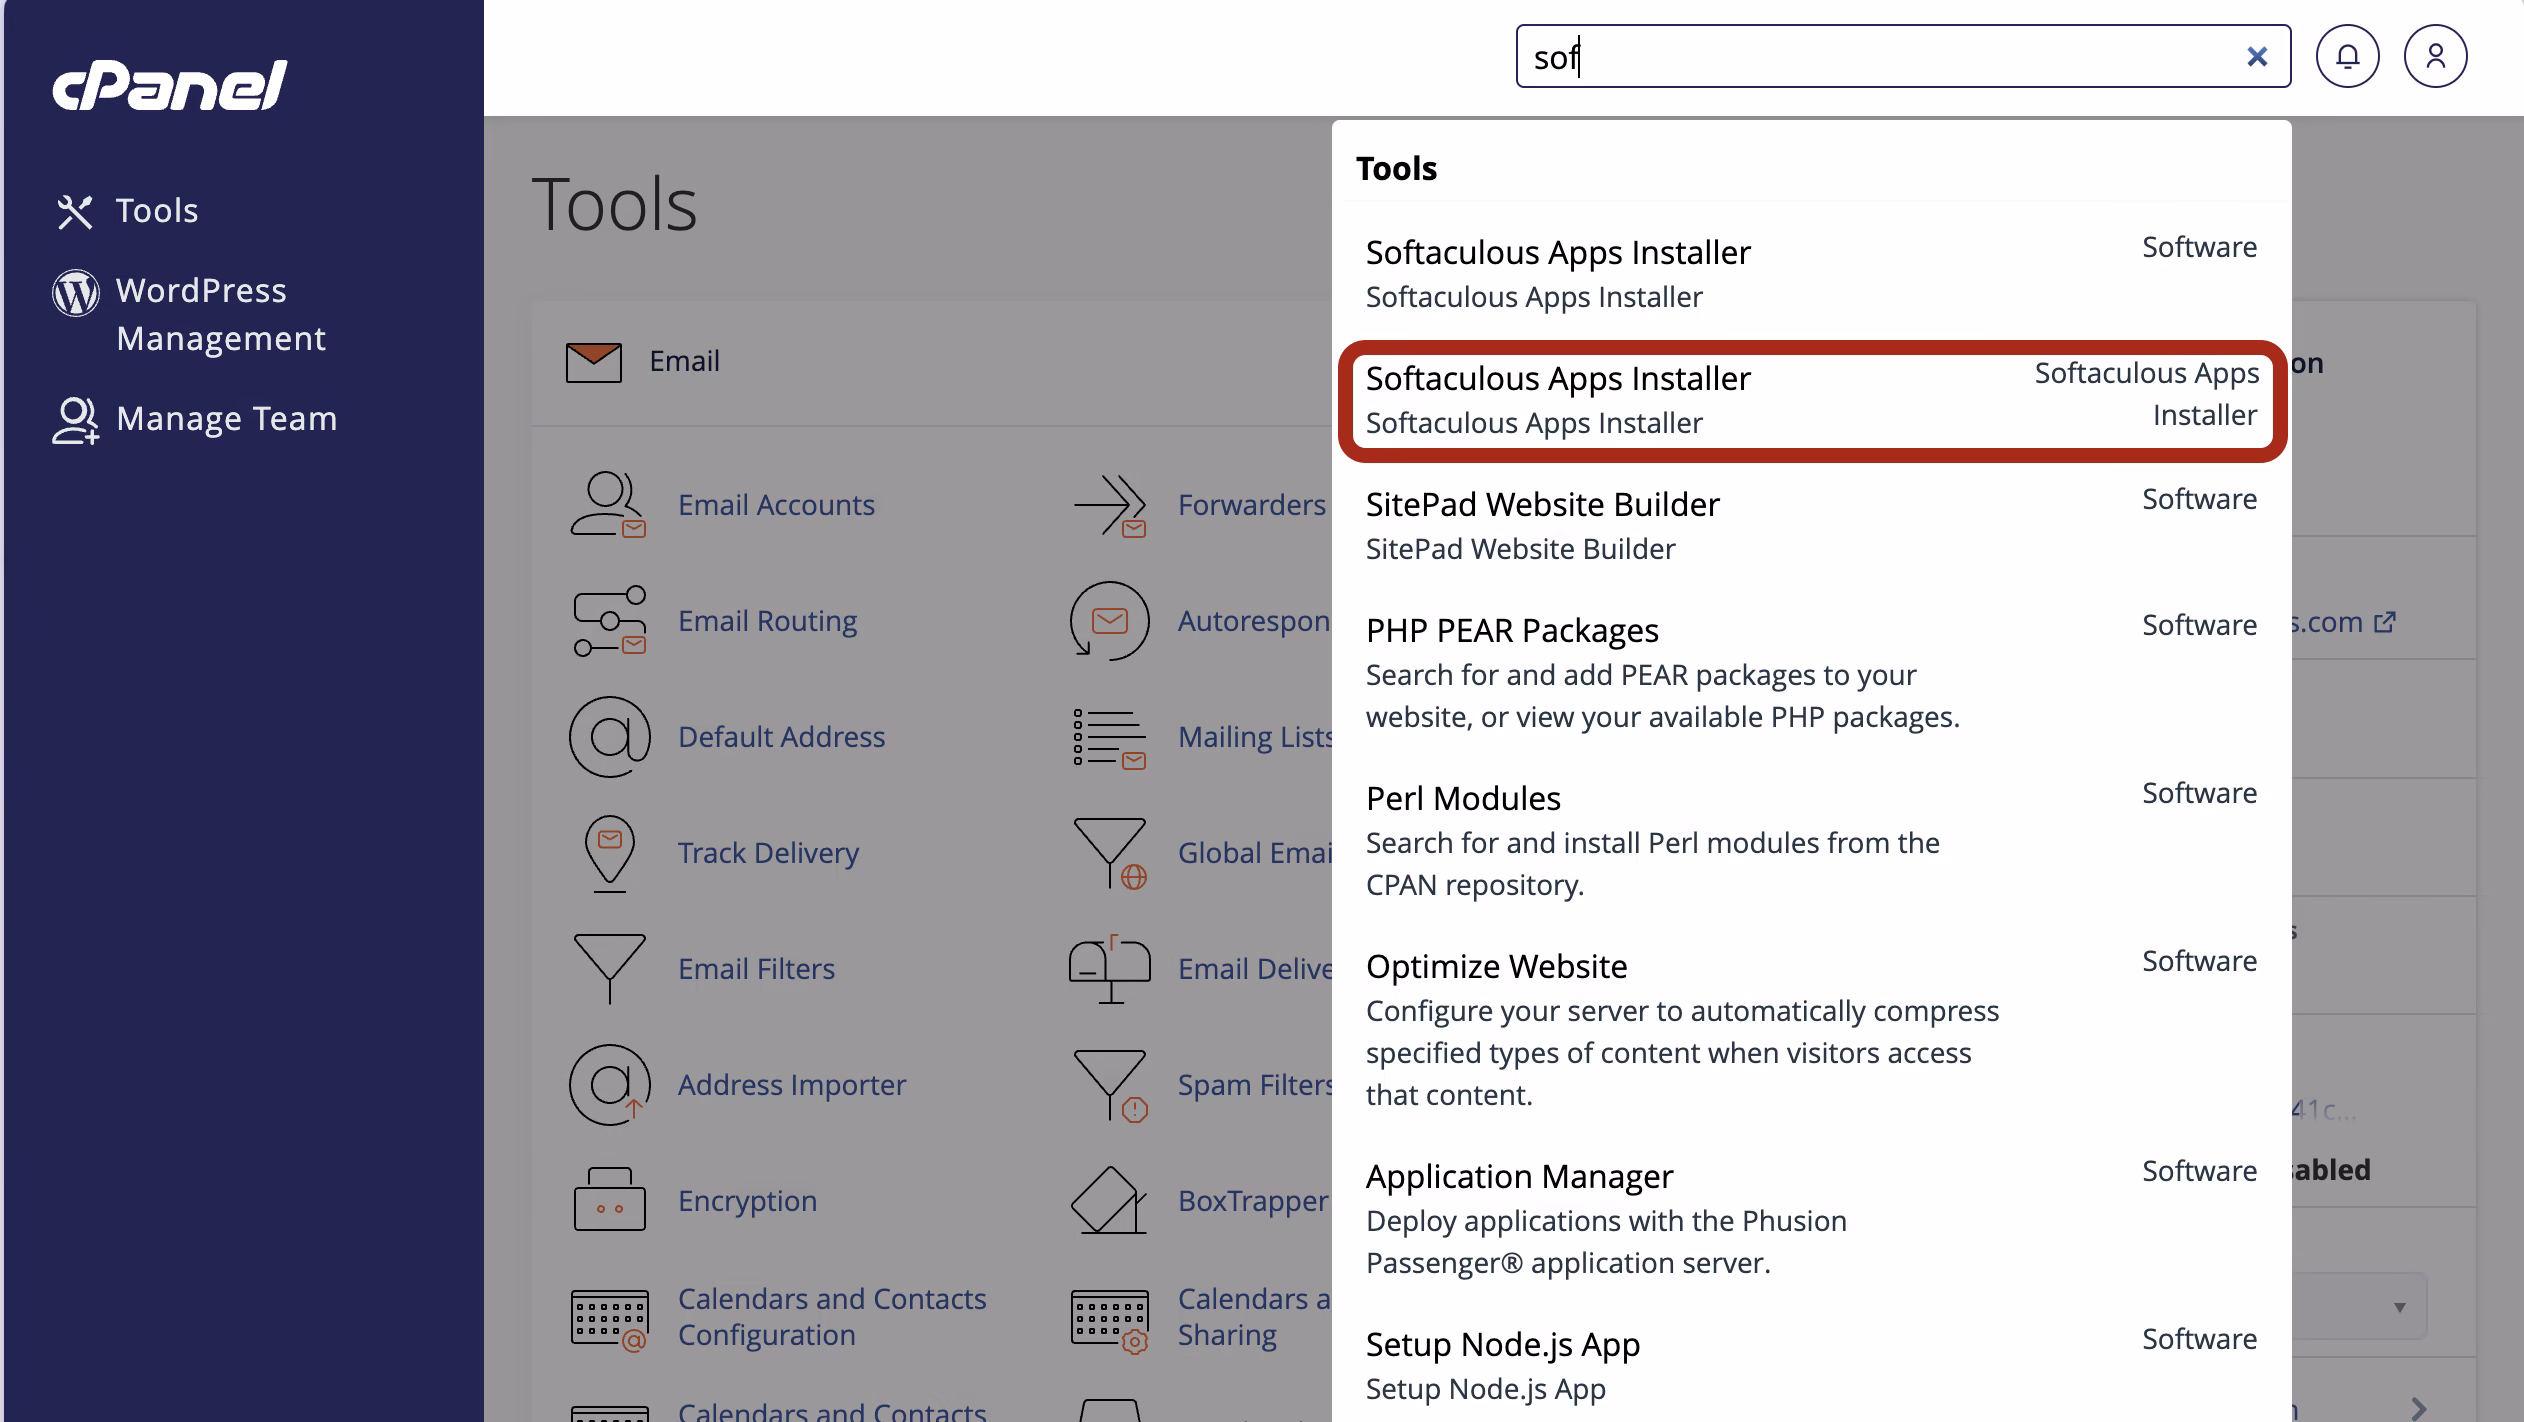Click Calendars and Contacts Sharing icon
The height and width of the screenshot is (1422, 2524).
click(x=1109, y=1320)
